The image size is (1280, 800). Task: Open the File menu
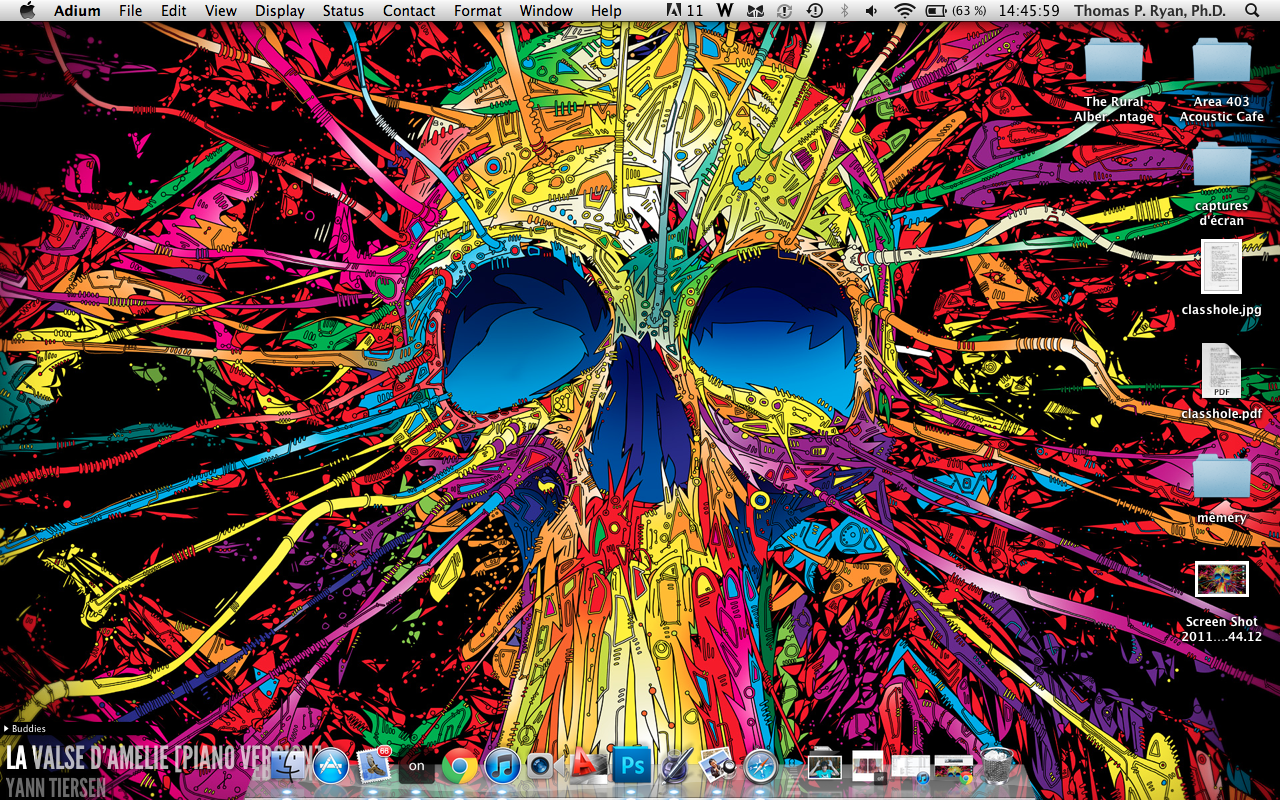130,11
